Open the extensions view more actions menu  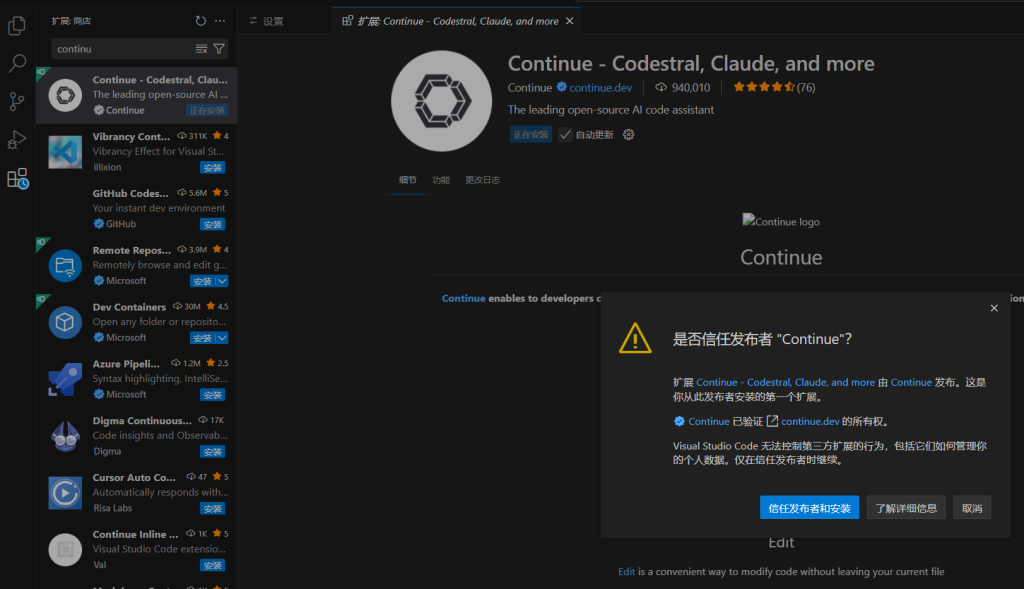[x=220, y=20]
